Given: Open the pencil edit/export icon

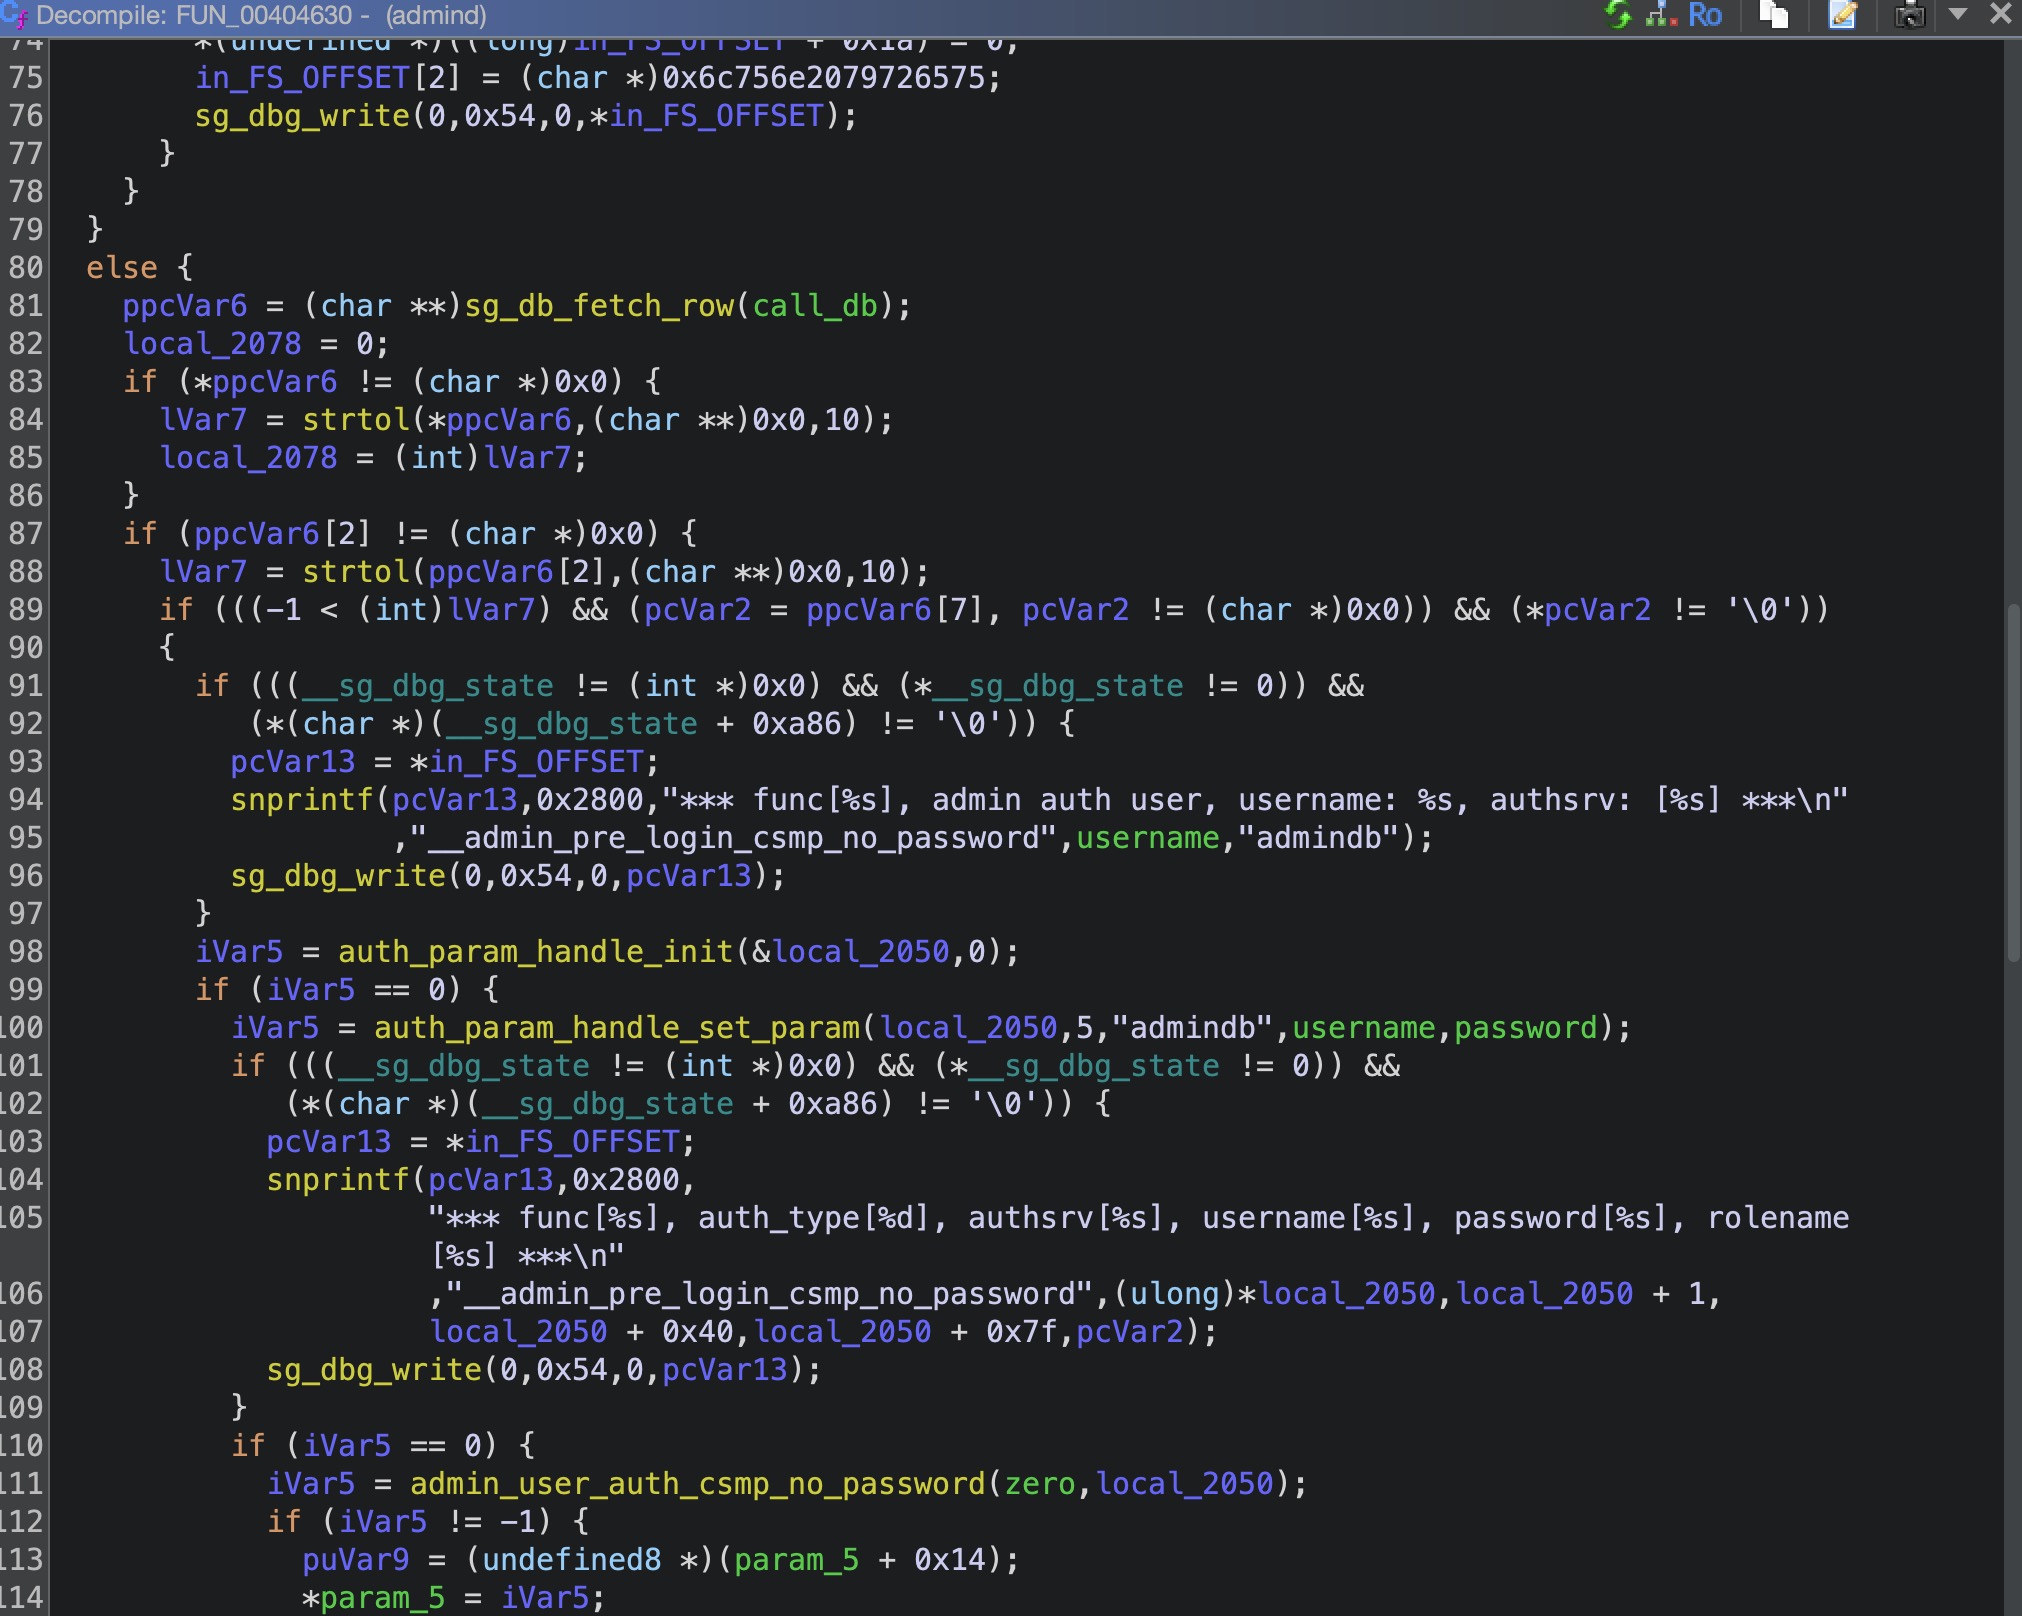Looking at the screenshot, I should [1842, 14].
